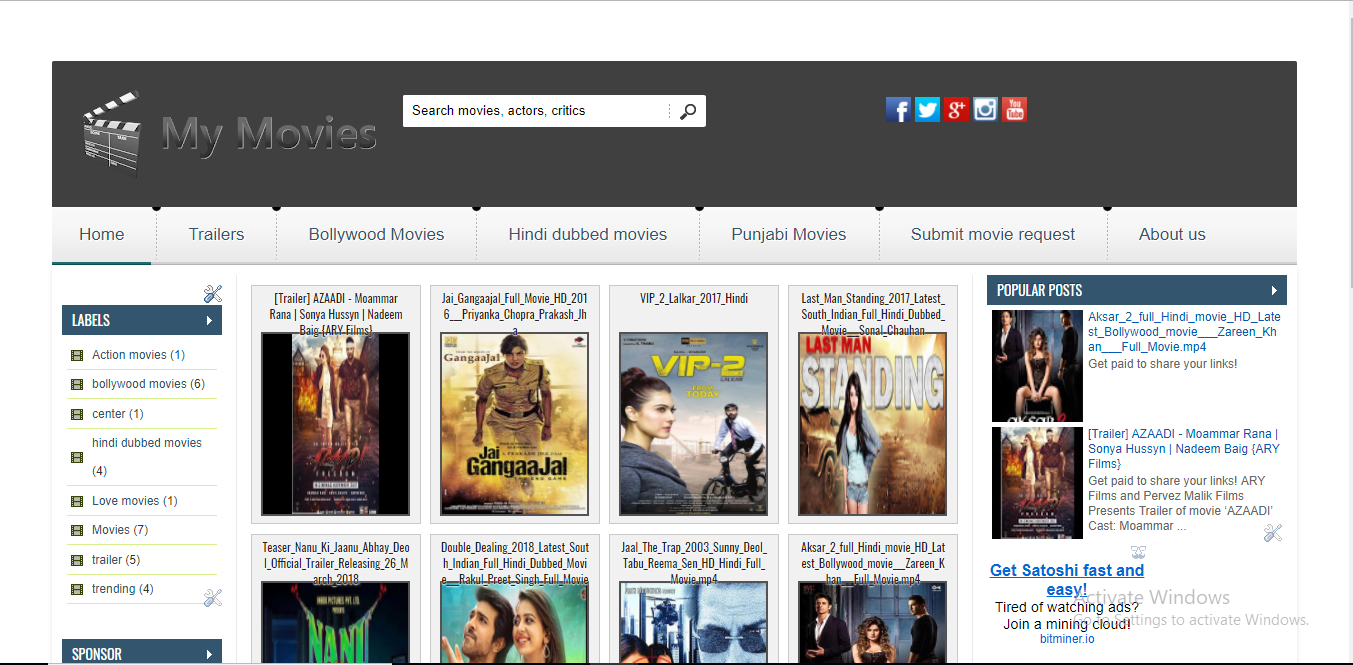Open Jai_Gangaajal_Full_Movie post title
This screenshot has width=1353, height=665.
pos(514,313)
